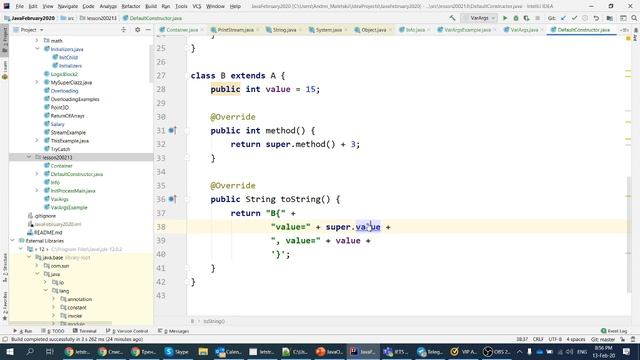This screenshot has width=640, height=360.
Task: Switch to String.java tab
Action: coord(284,30)
